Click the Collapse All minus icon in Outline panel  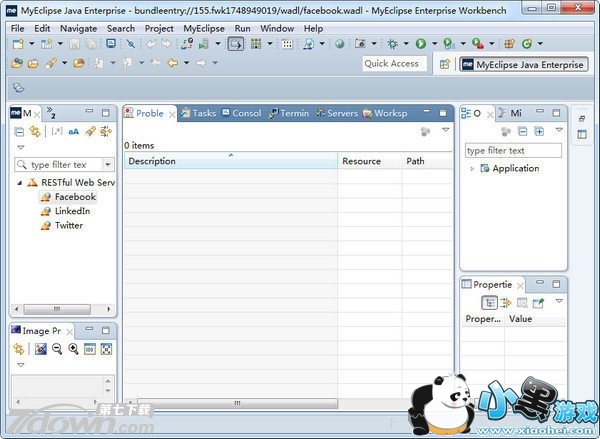tap(522, 132)
